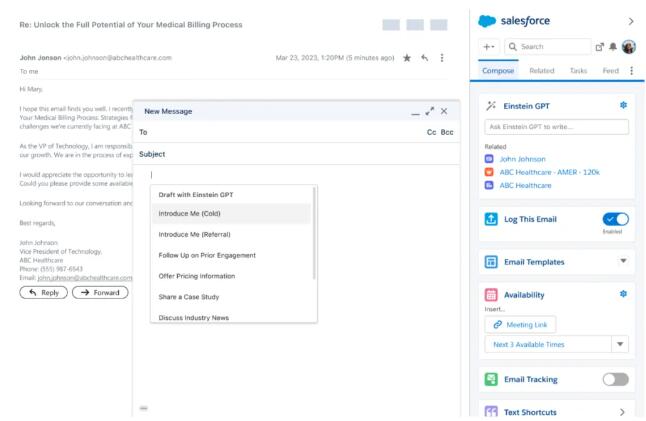
Task: Click the Salesforce notifications bell icon
Action: (x=613, y=47)
